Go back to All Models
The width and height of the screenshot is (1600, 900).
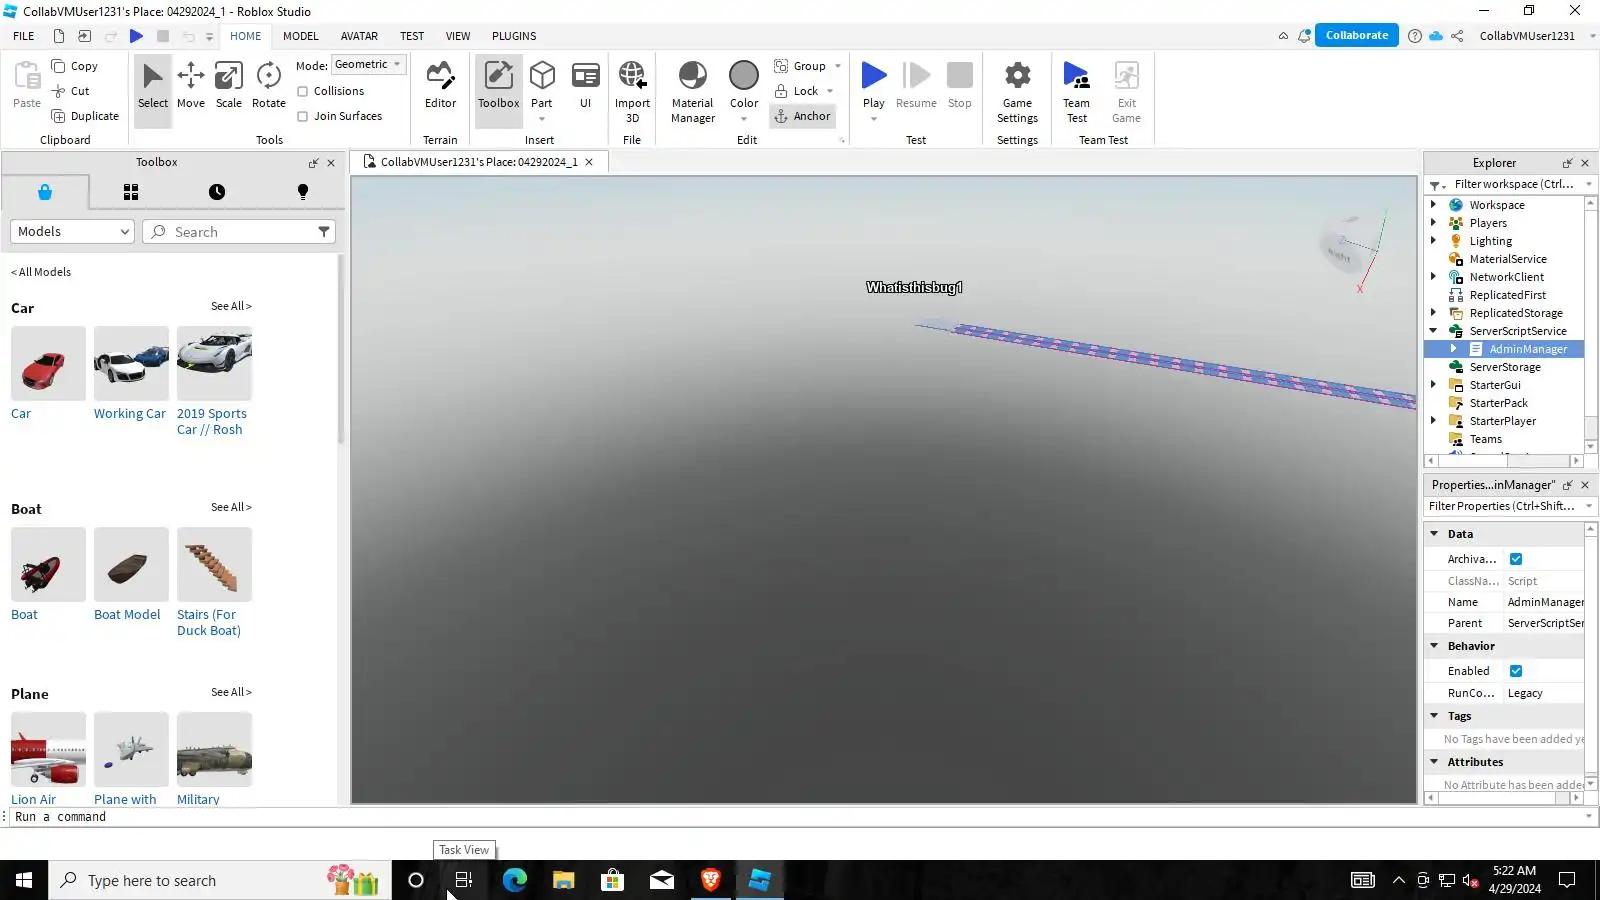41,272
